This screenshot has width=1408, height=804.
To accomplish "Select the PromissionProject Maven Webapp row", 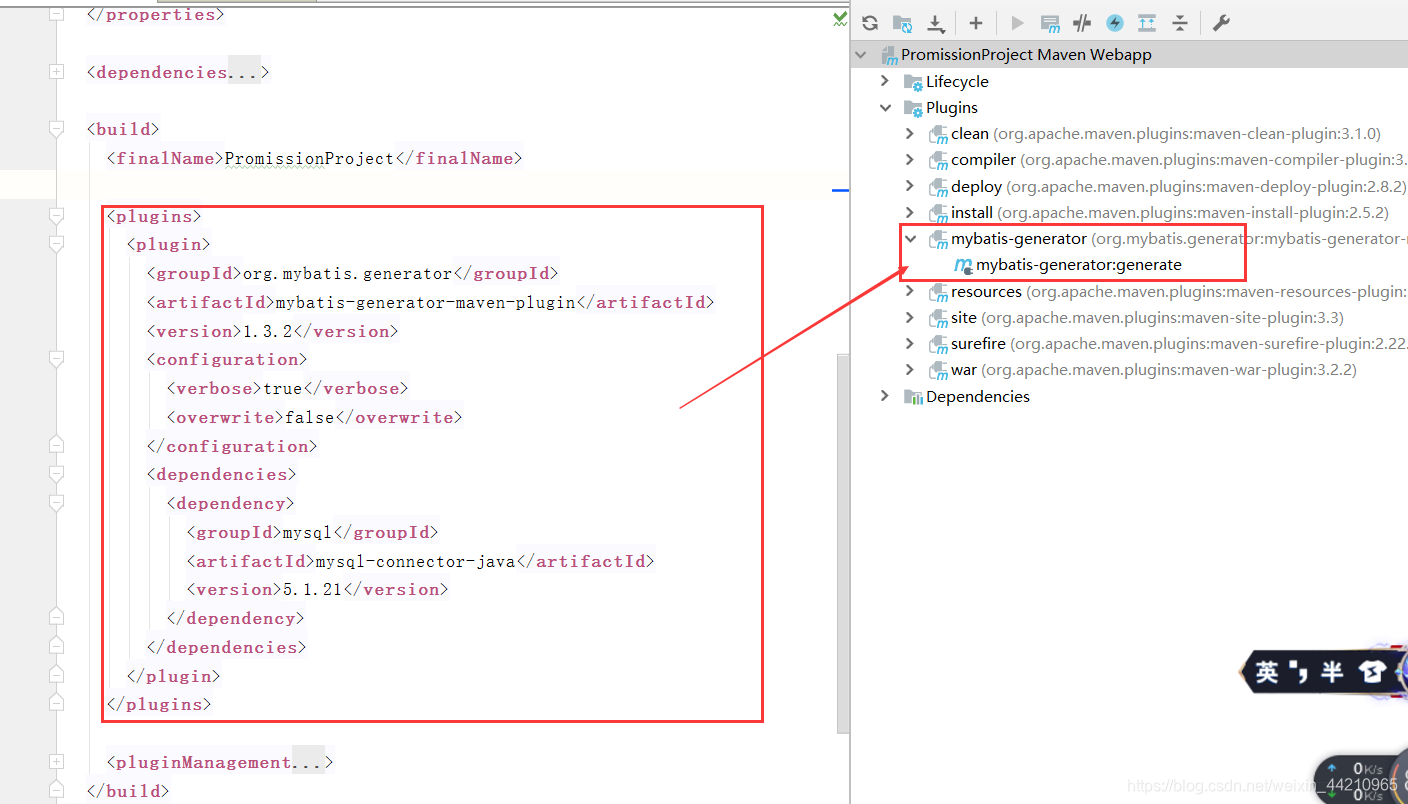I will [1129, 55].
